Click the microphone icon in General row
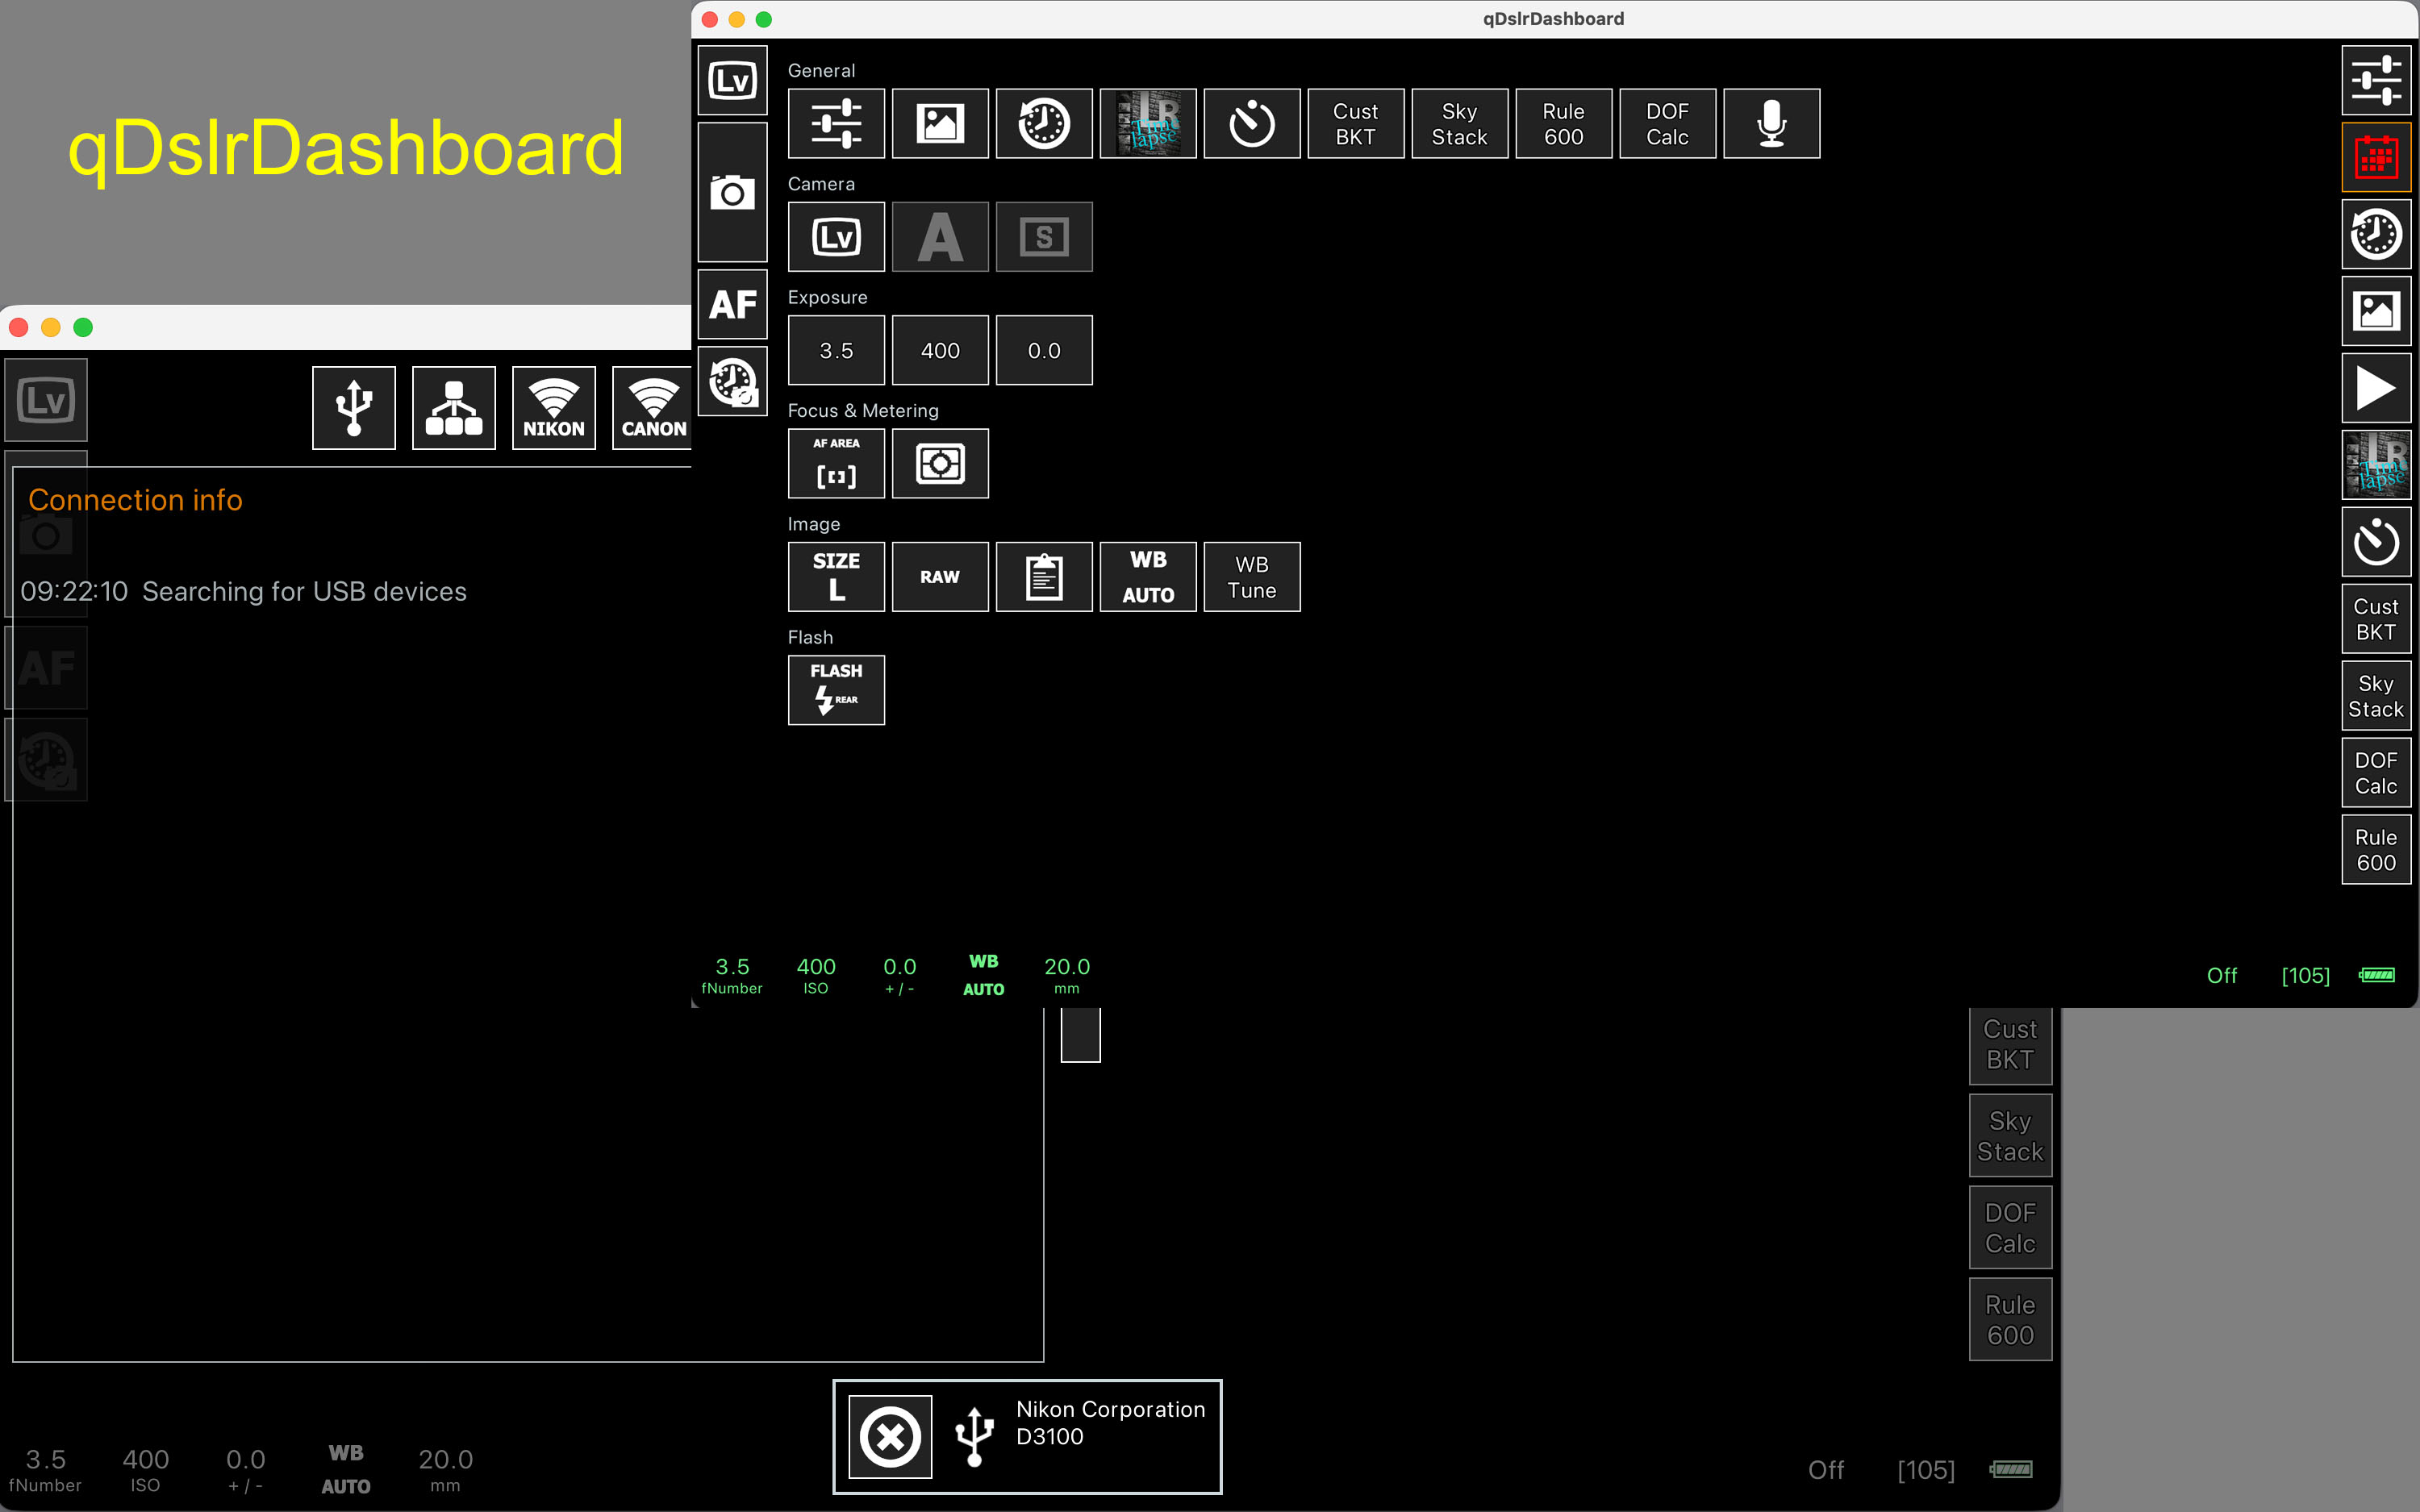Screen dimensions: 2420x1512 click(x=1770, y=124)
